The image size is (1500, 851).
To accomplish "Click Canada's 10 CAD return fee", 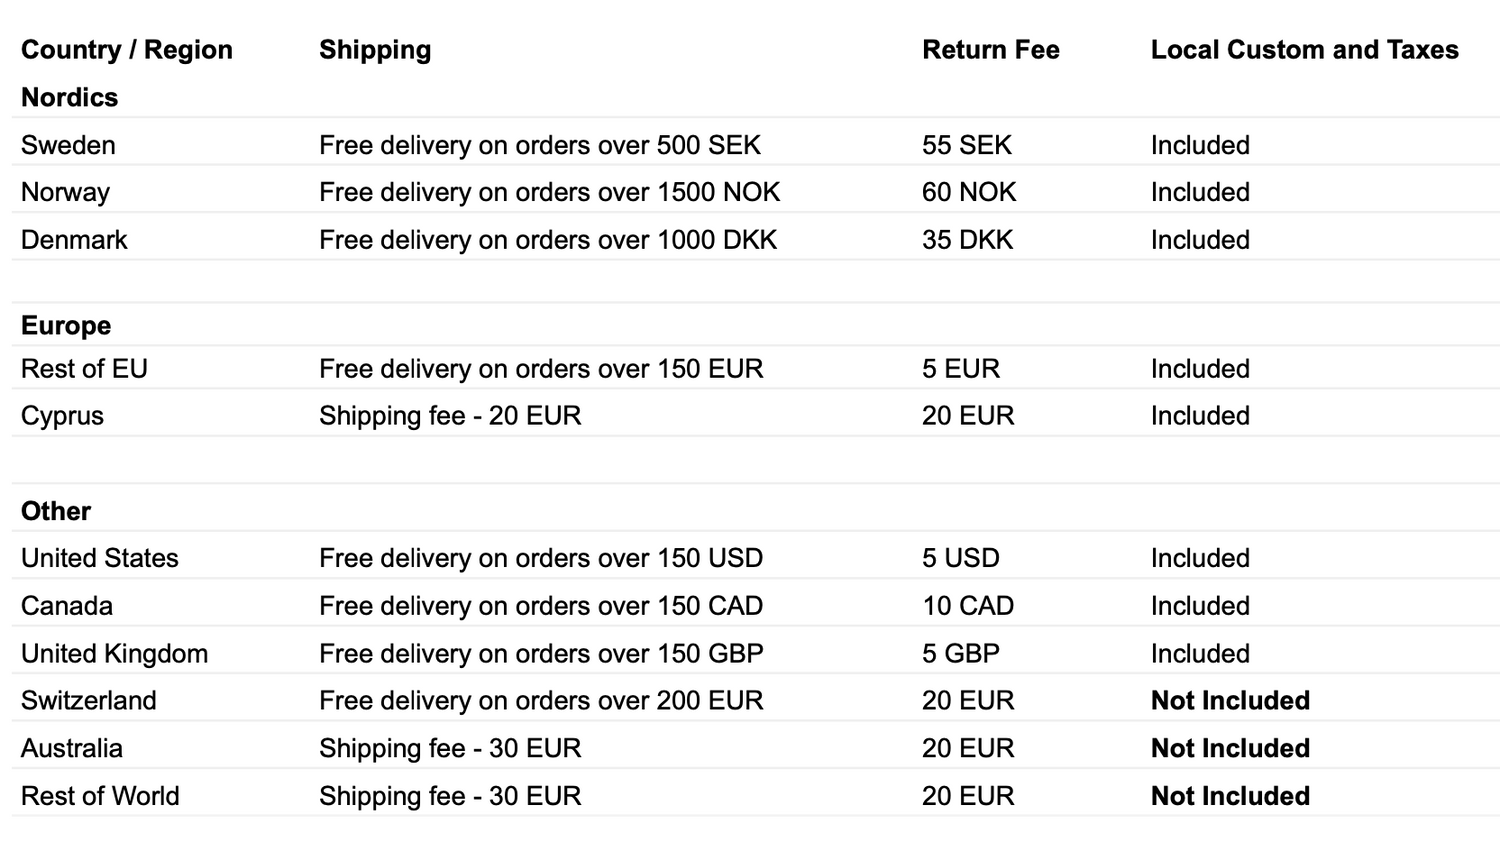I will 967,606.
